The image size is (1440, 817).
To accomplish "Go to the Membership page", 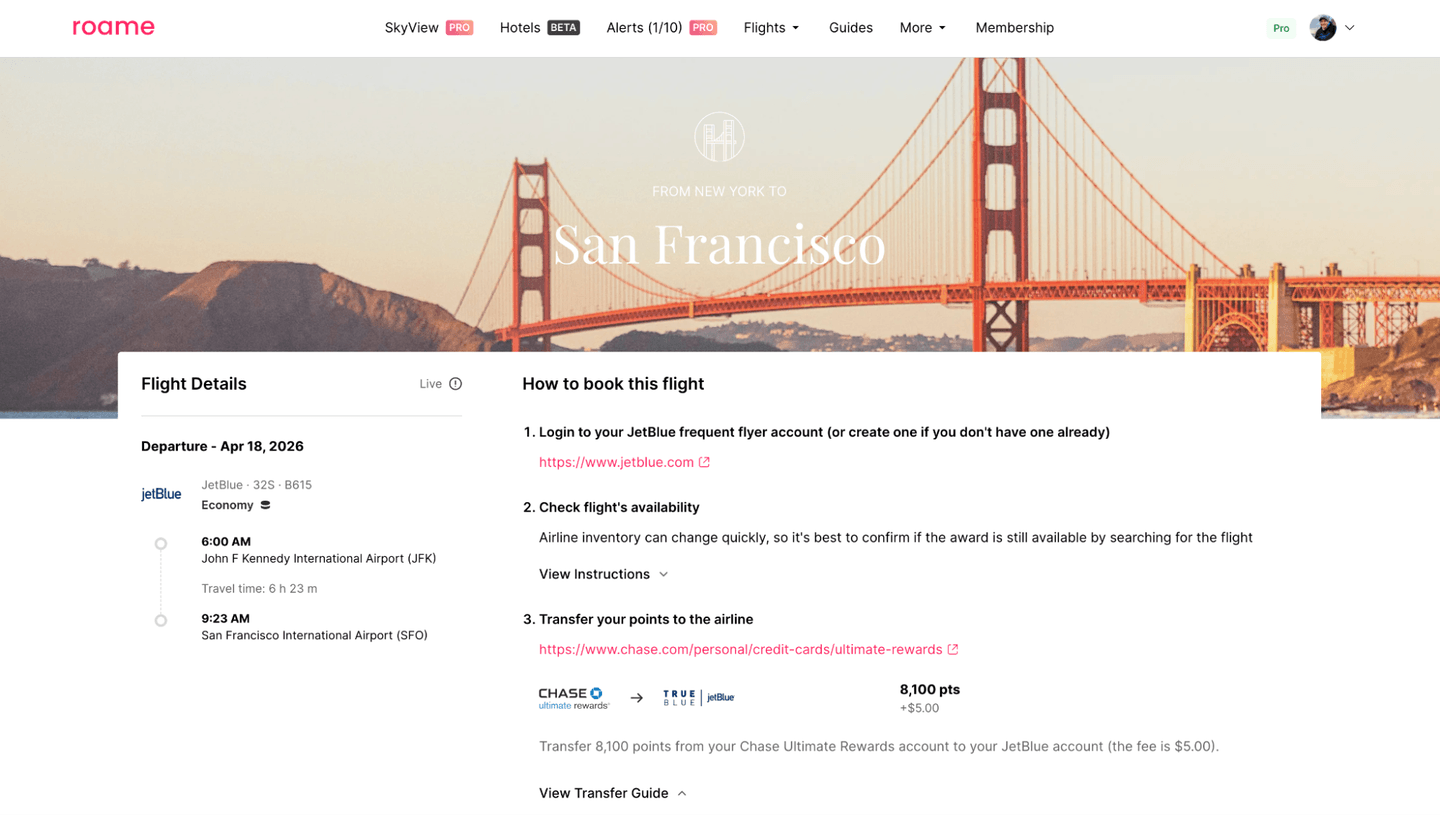I will point(1014,27).
